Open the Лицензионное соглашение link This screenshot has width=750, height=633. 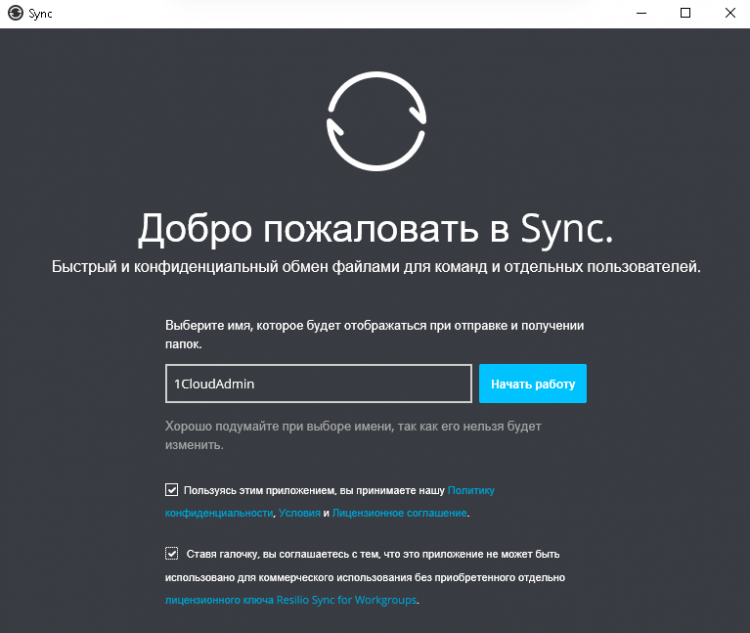[399, 513]
